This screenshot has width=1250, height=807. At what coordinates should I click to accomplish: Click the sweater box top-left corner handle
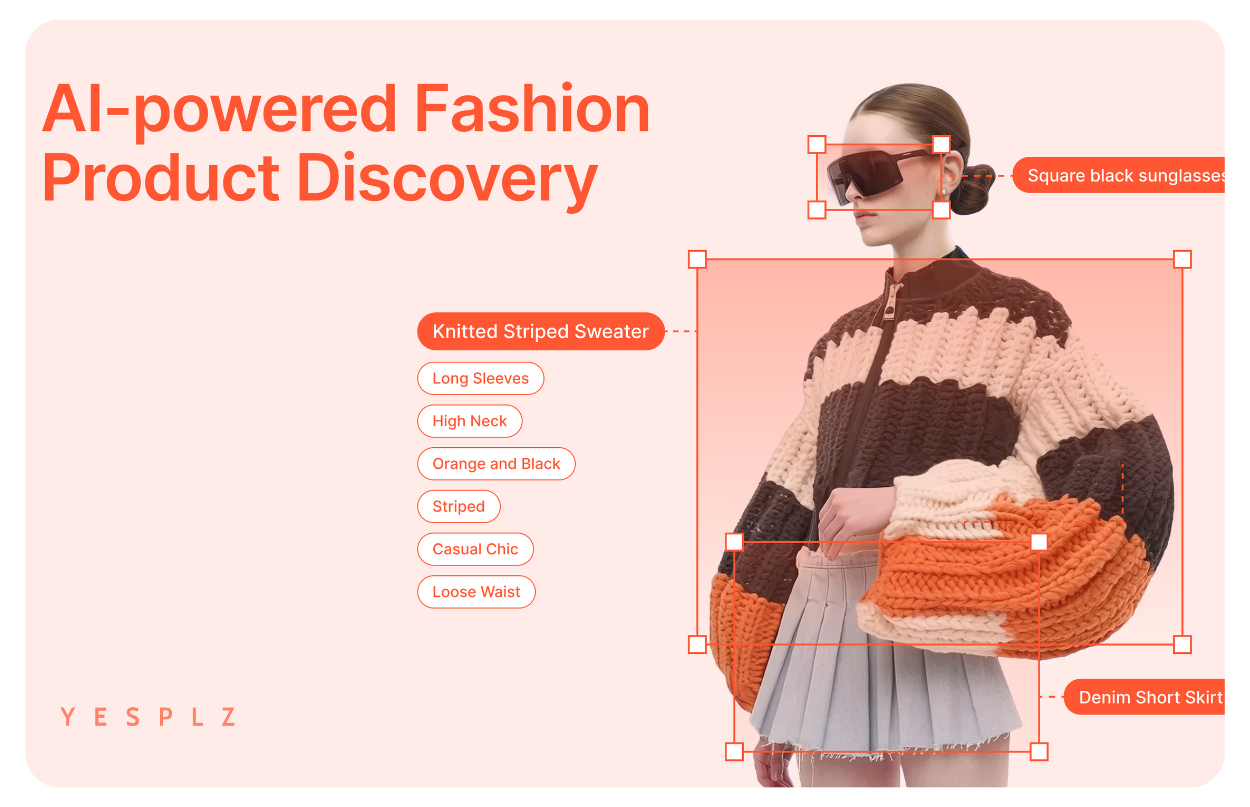698,260
